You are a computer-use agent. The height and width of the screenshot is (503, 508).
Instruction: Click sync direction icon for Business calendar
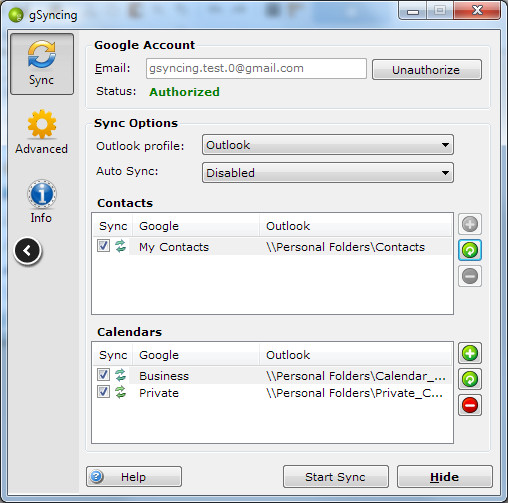coord(120,375)
